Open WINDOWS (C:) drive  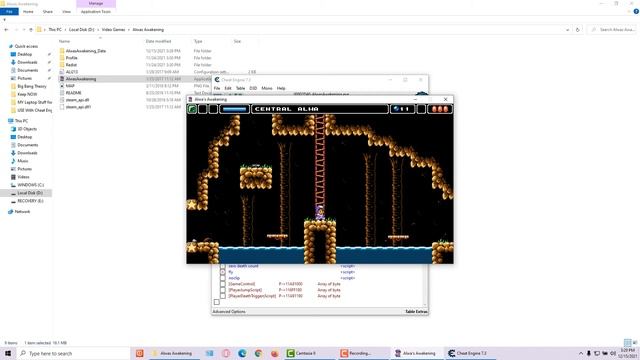click(x=31, y=185)
